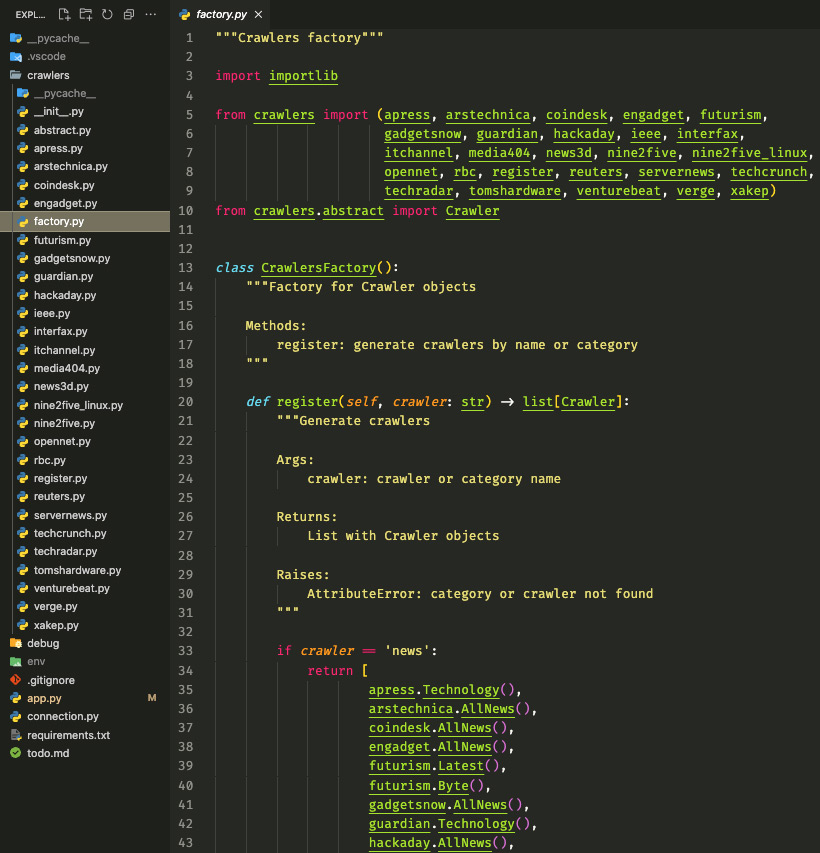Open hackaday.py in the Explorer
The height and width of the screenshot is (853, 820).
[85, 295]
